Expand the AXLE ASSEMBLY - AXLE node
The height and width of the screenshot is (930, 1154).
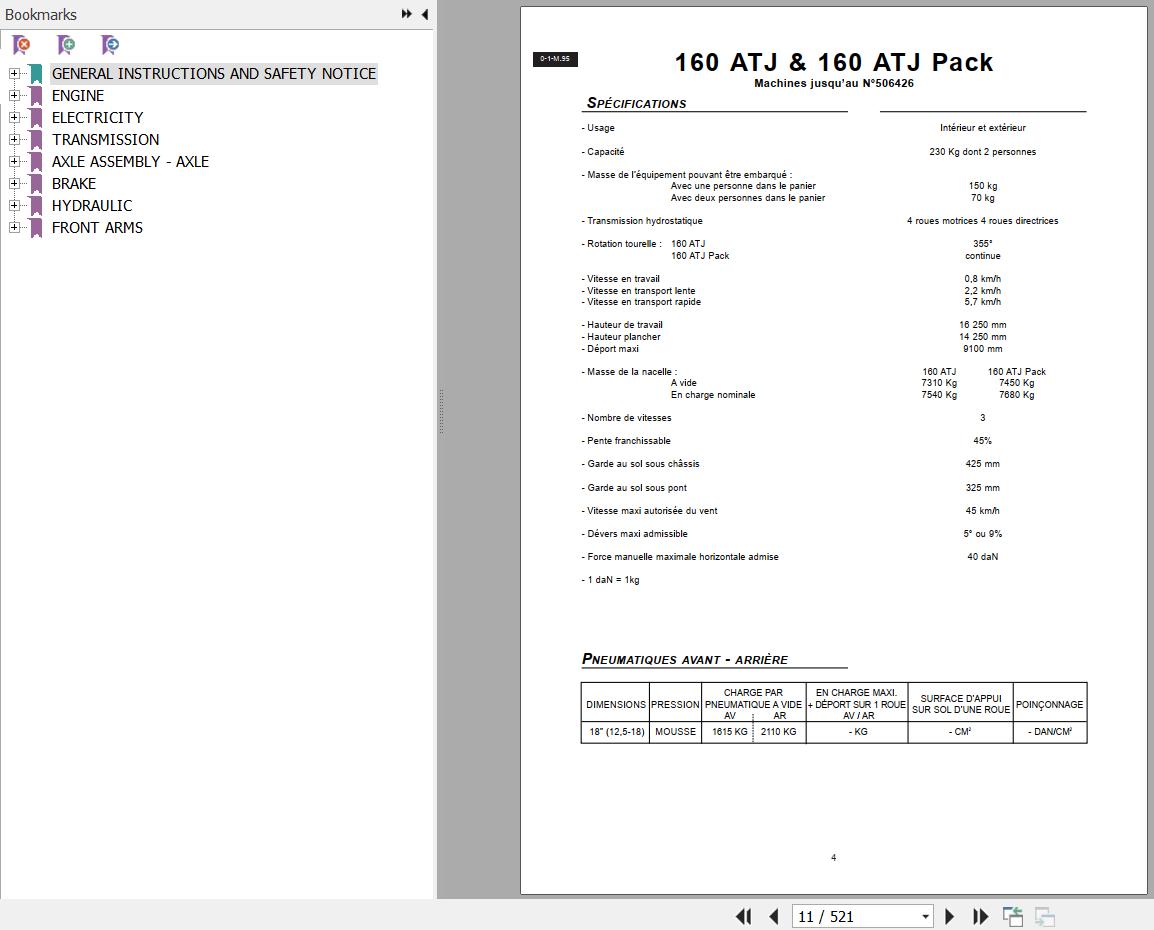tap(13, 162)
